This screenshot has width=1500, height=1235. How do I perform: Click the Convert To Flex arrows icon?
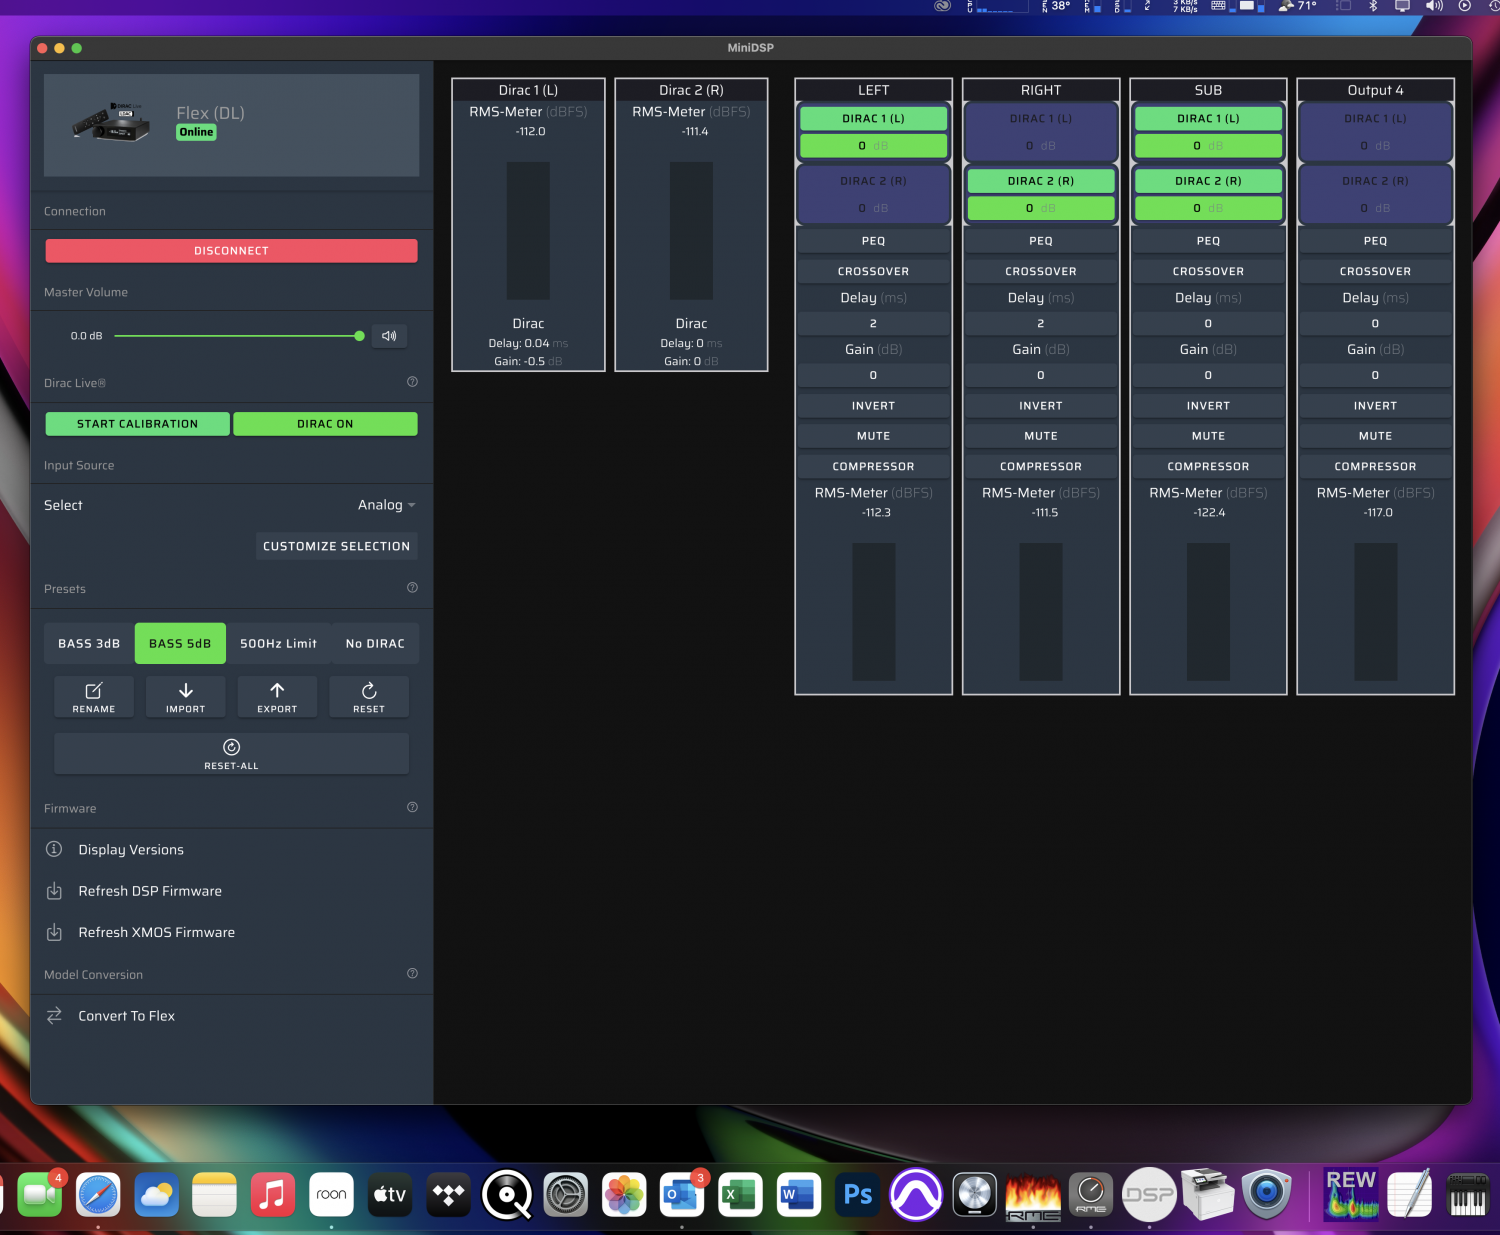coord(54,1015)
